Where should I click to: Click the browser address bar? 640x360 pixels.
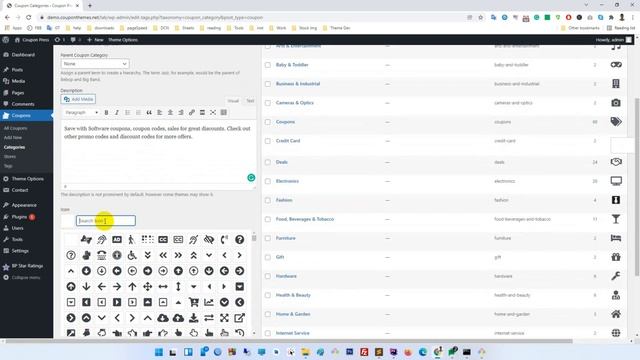pos(253,18)
